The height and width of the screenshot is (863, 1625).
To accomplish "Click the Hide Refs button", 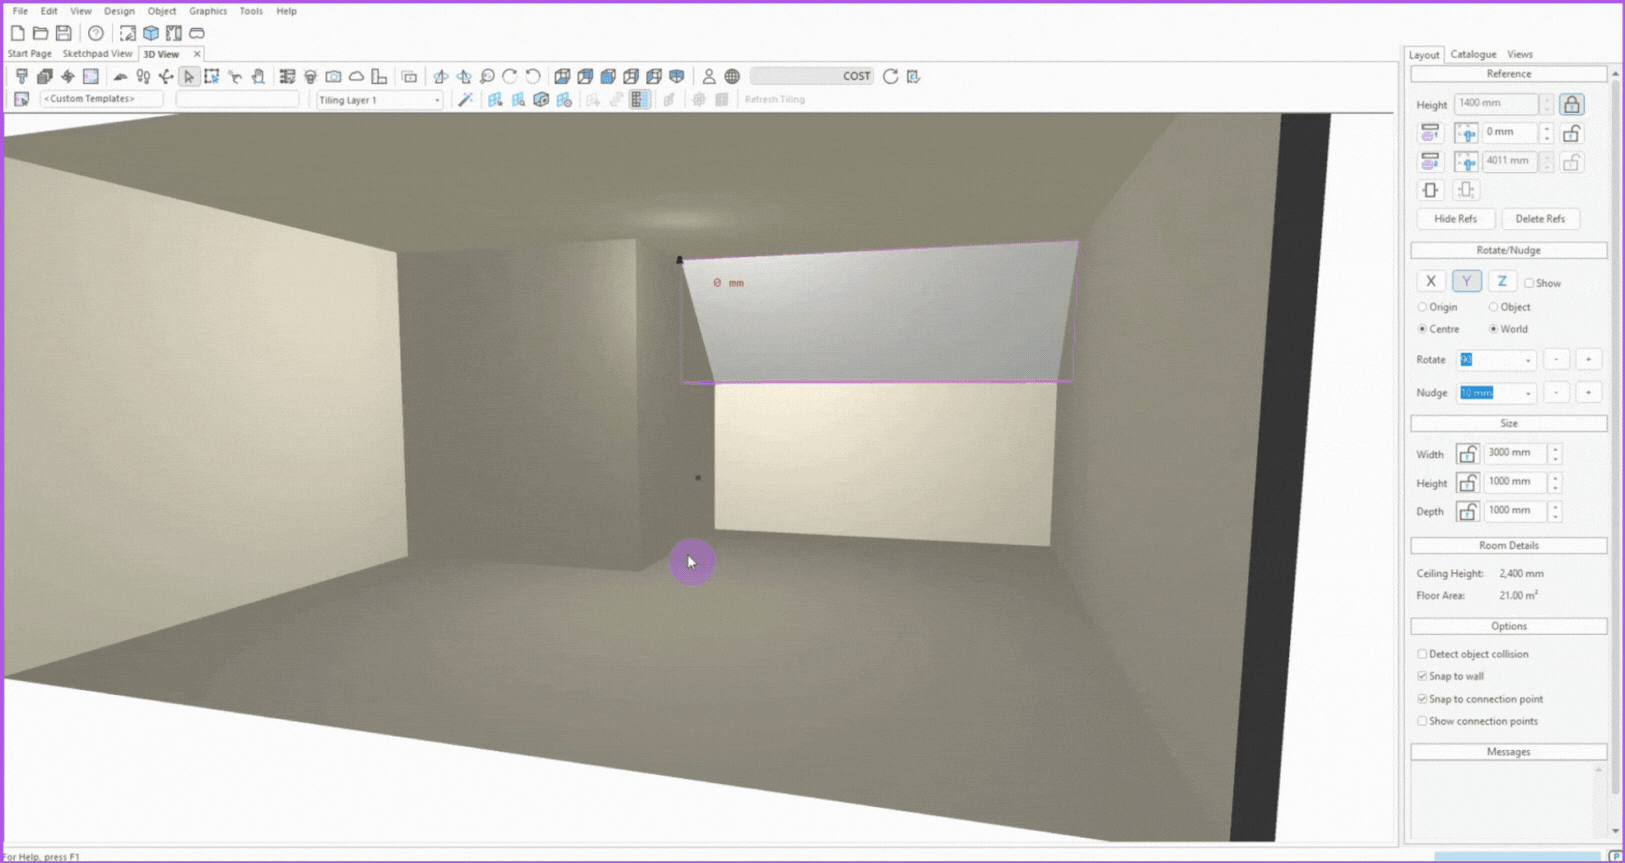I will coord(1455,219).
